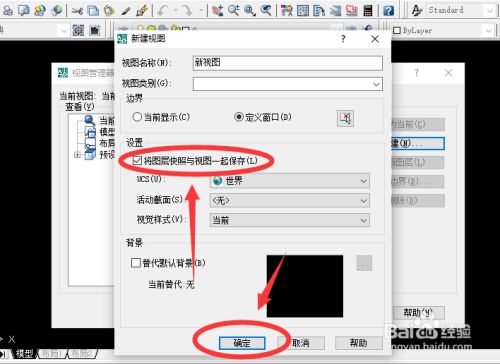This screenshot has width=500, height=364.
Task: Switch to the 模型 tab
Action: pos(24,354)
